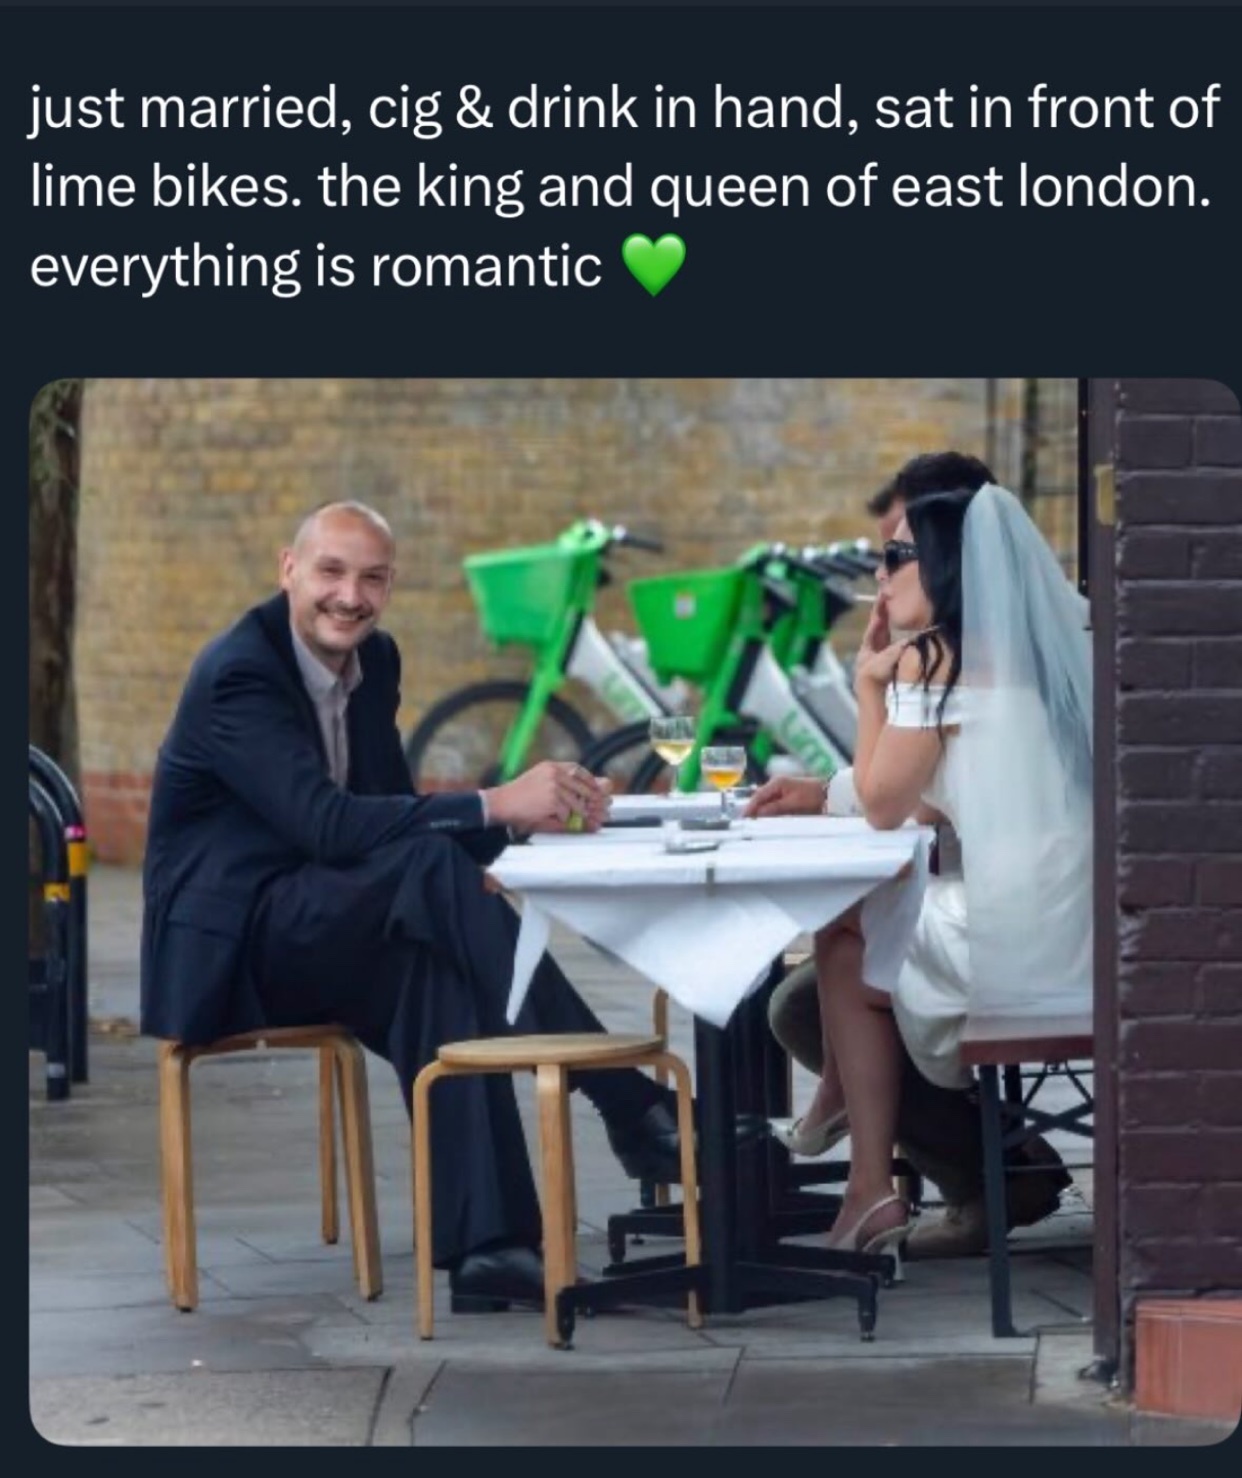1242x1478 pixels.
Task: Click the bride's dark sunglasses
Action: click(898, 553)
